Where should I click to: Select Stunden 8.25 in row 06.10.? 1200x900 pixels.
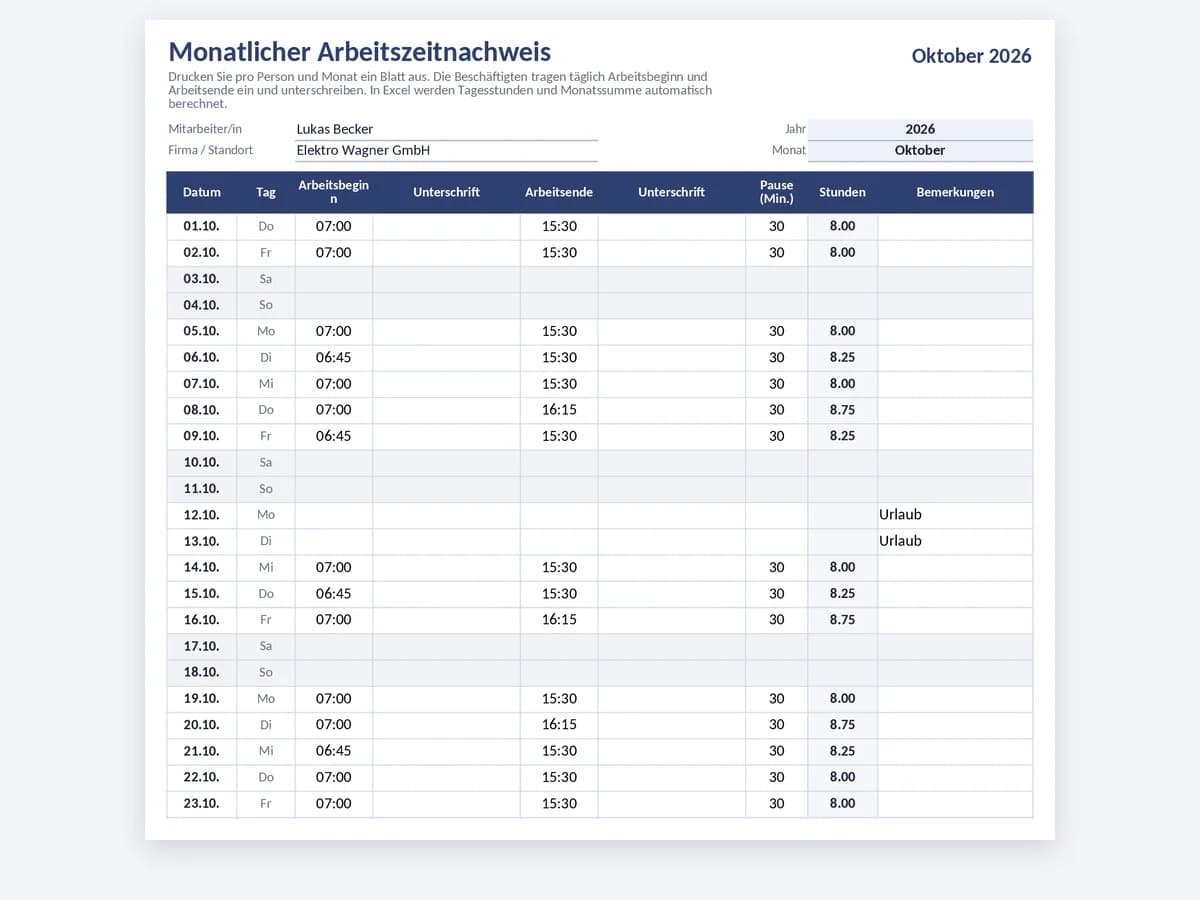(x=843, y=358)
